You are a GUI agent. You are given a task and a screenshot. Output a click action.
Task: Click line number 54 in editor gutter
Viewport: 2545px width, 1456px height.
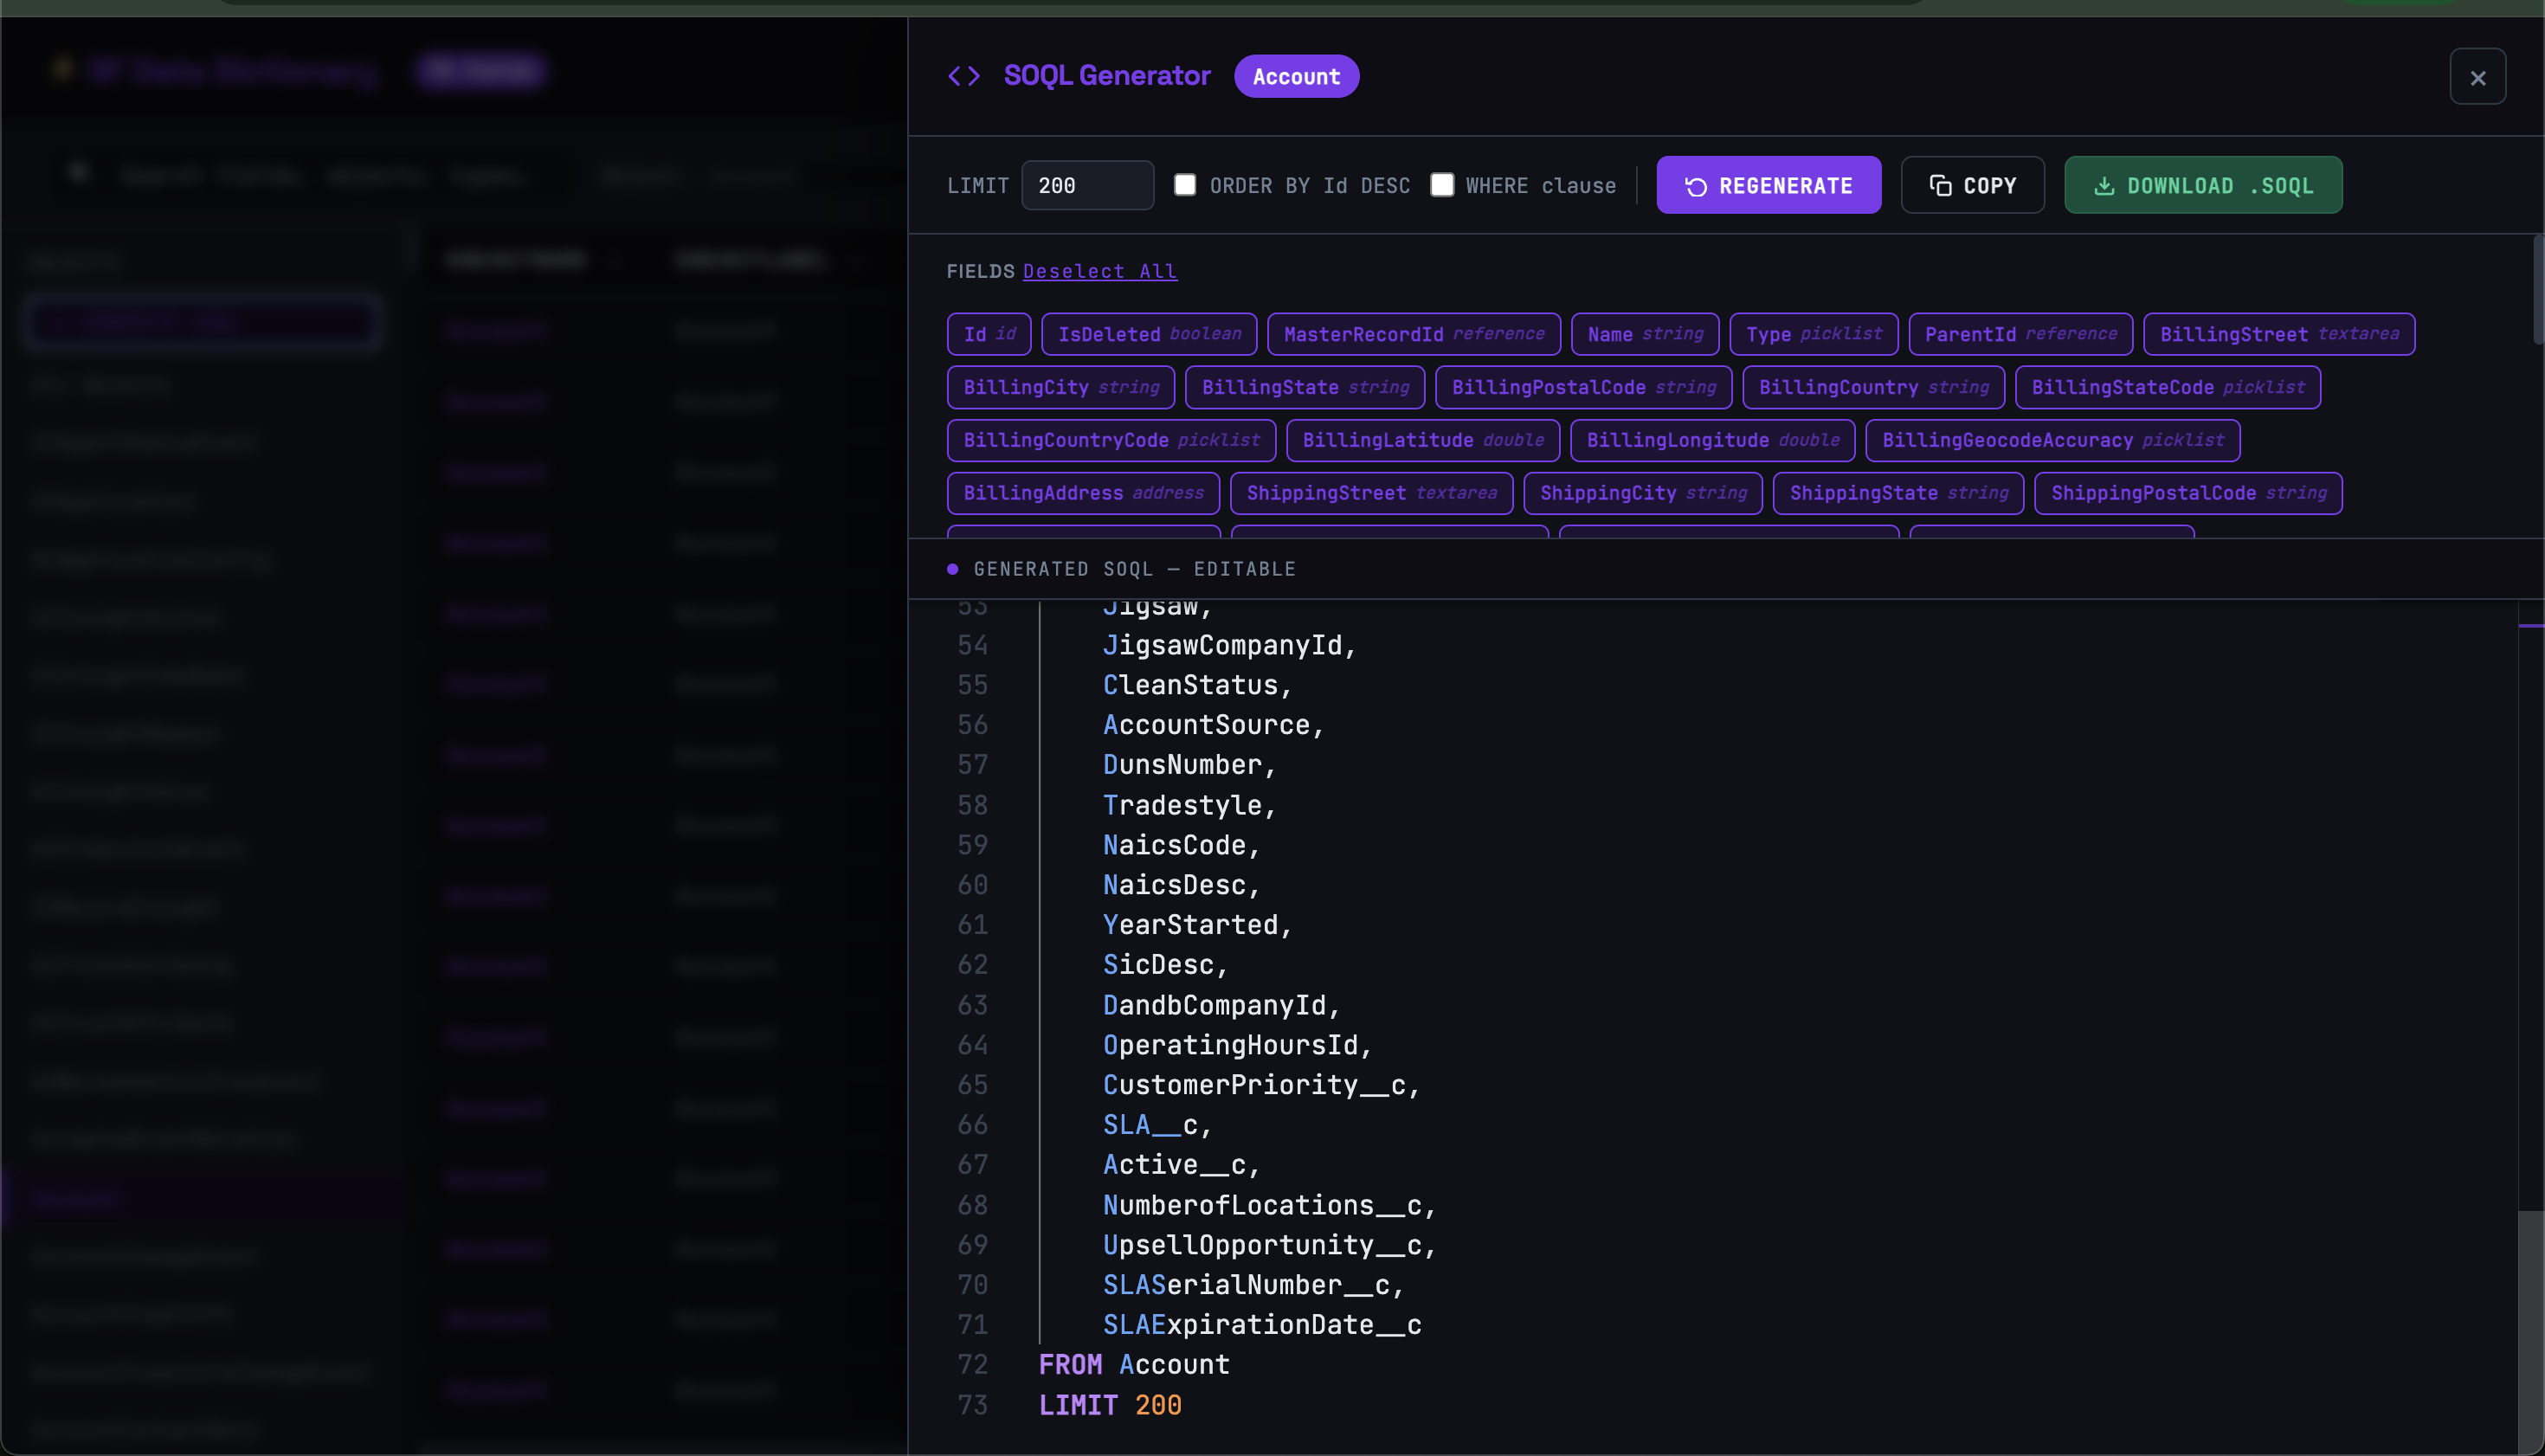click(x=972, y=645)
